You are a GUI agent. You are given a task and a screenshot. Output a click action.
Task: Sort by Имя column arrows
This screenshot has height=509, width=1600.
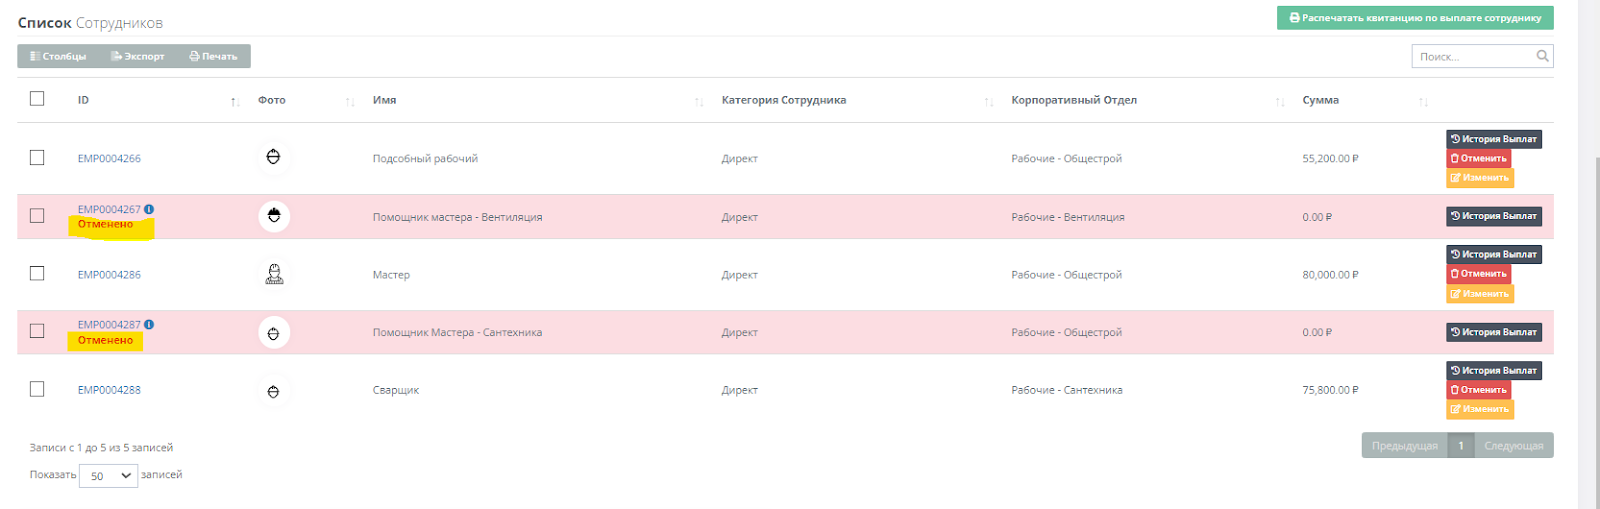699,101
